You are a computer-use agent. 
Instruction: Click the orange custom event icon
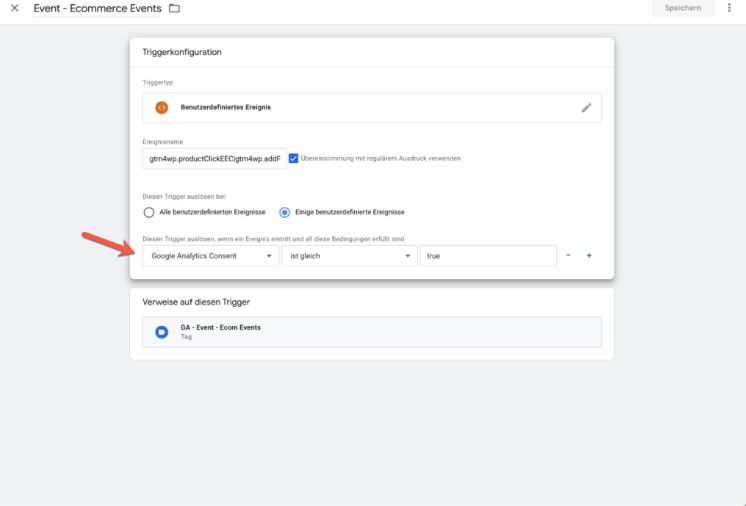pos(162,107)
